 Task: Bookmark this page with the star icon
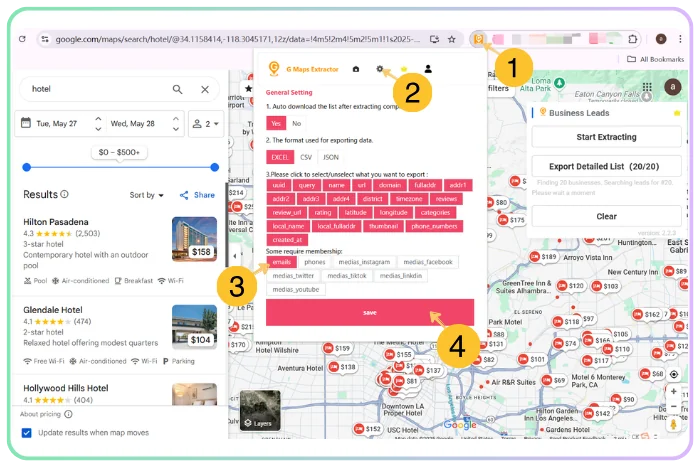tap(452, 39)
